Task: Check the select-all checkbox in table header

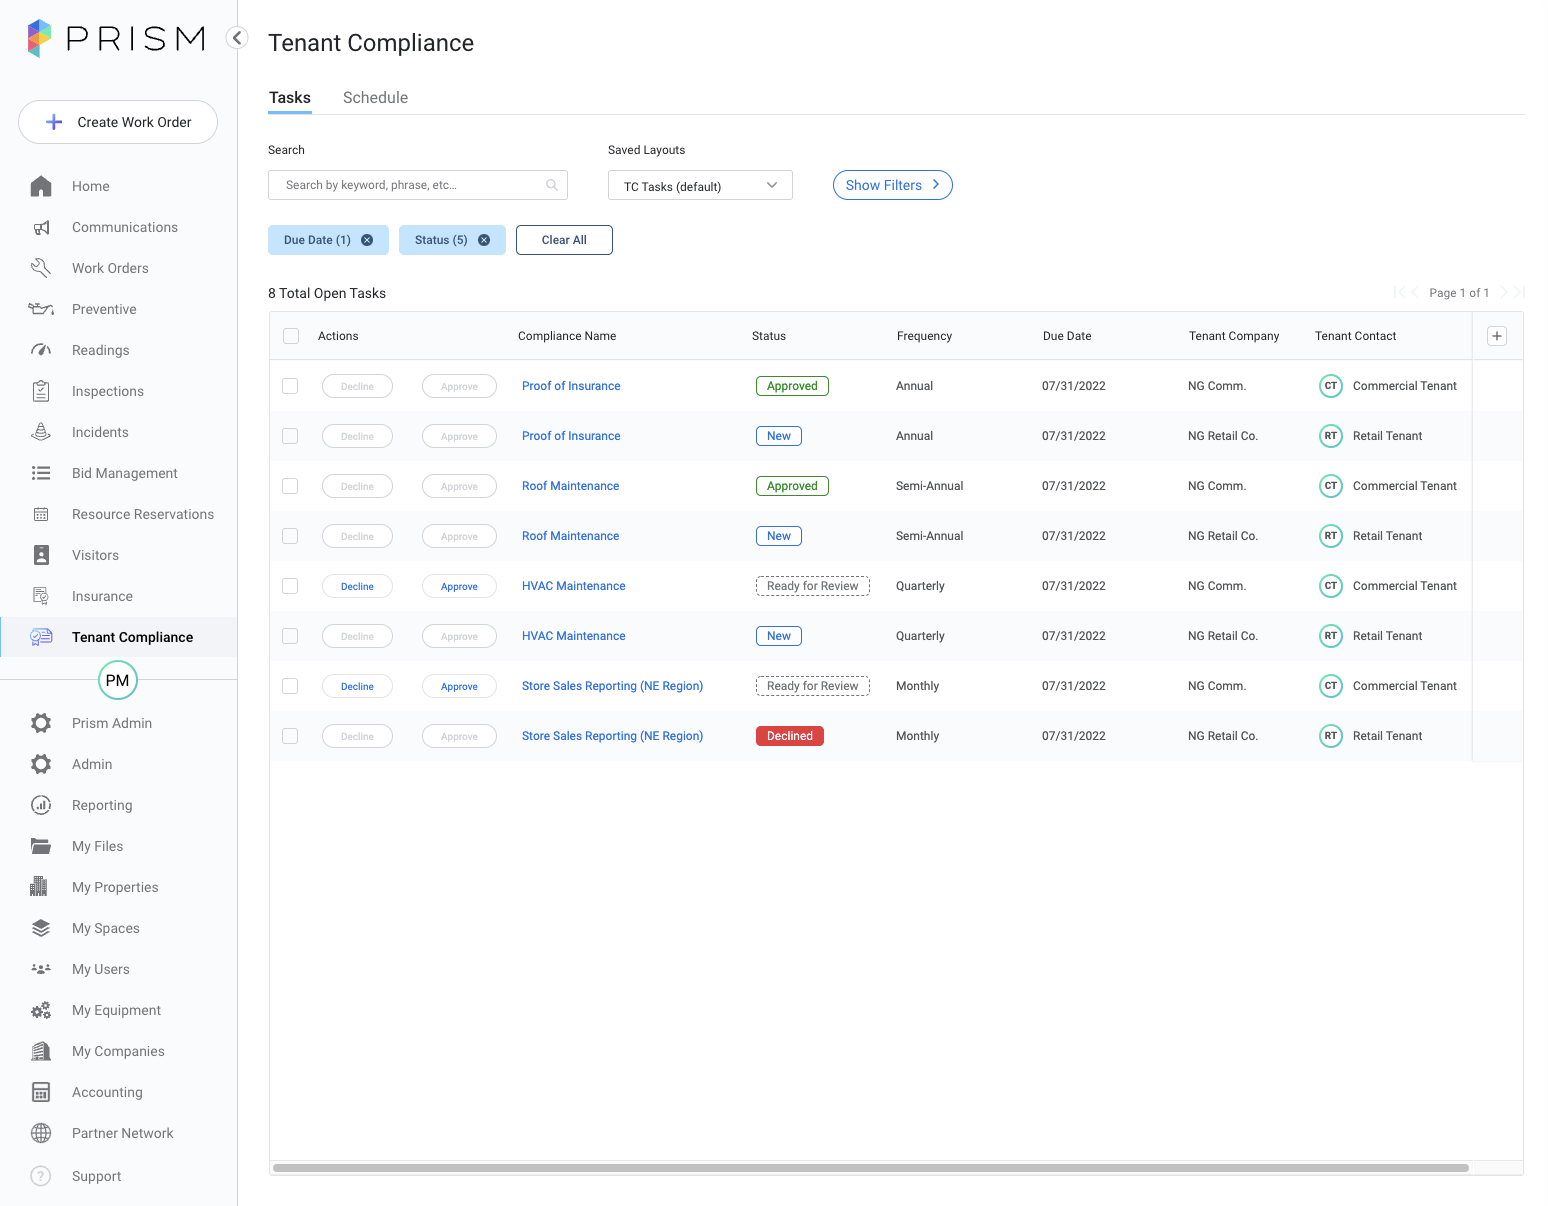Action: point(290,335)
